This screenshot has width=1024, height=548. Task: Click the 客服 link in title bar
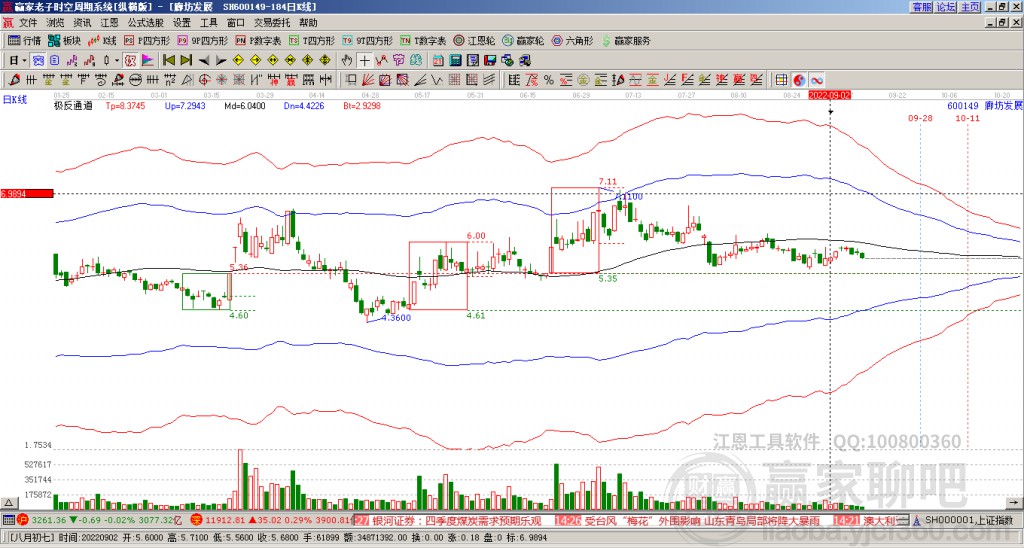[921, 7]
